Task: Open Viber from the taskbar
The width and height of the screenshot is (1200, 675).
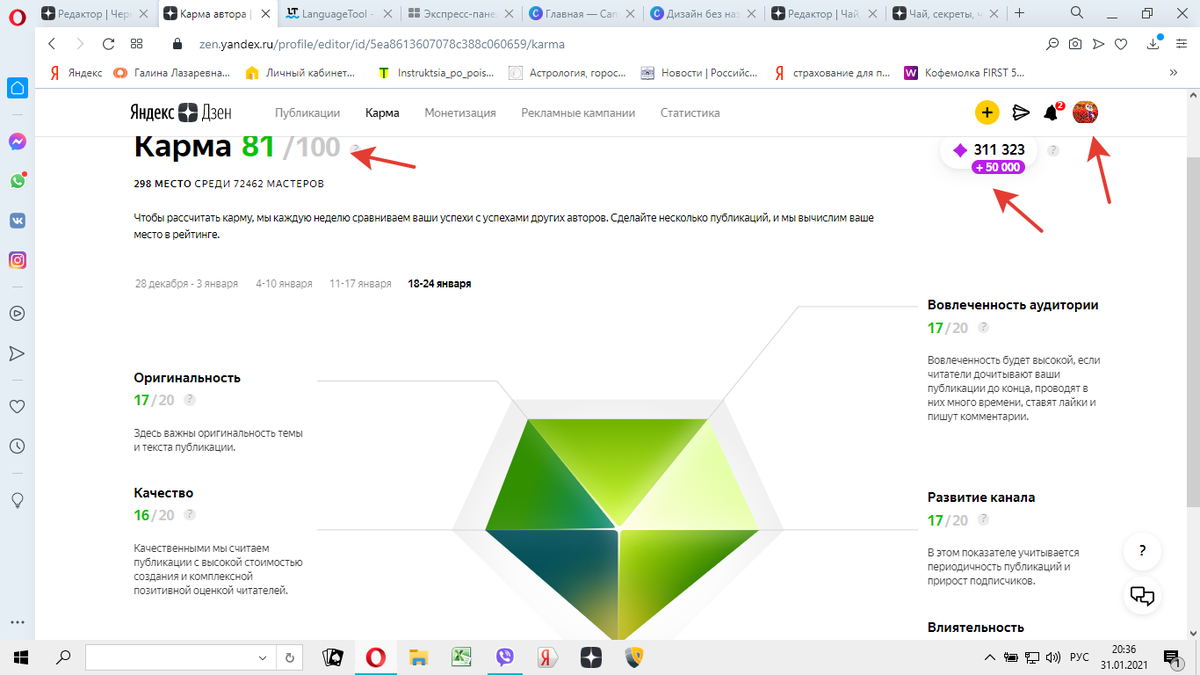Action: coord(505,657)
